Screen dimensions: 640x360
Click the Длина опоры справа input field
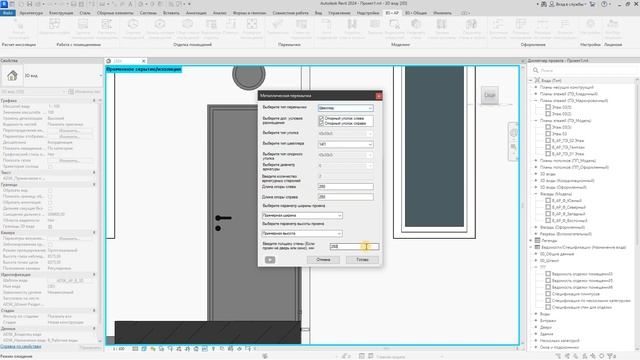(x=345, y=197)
